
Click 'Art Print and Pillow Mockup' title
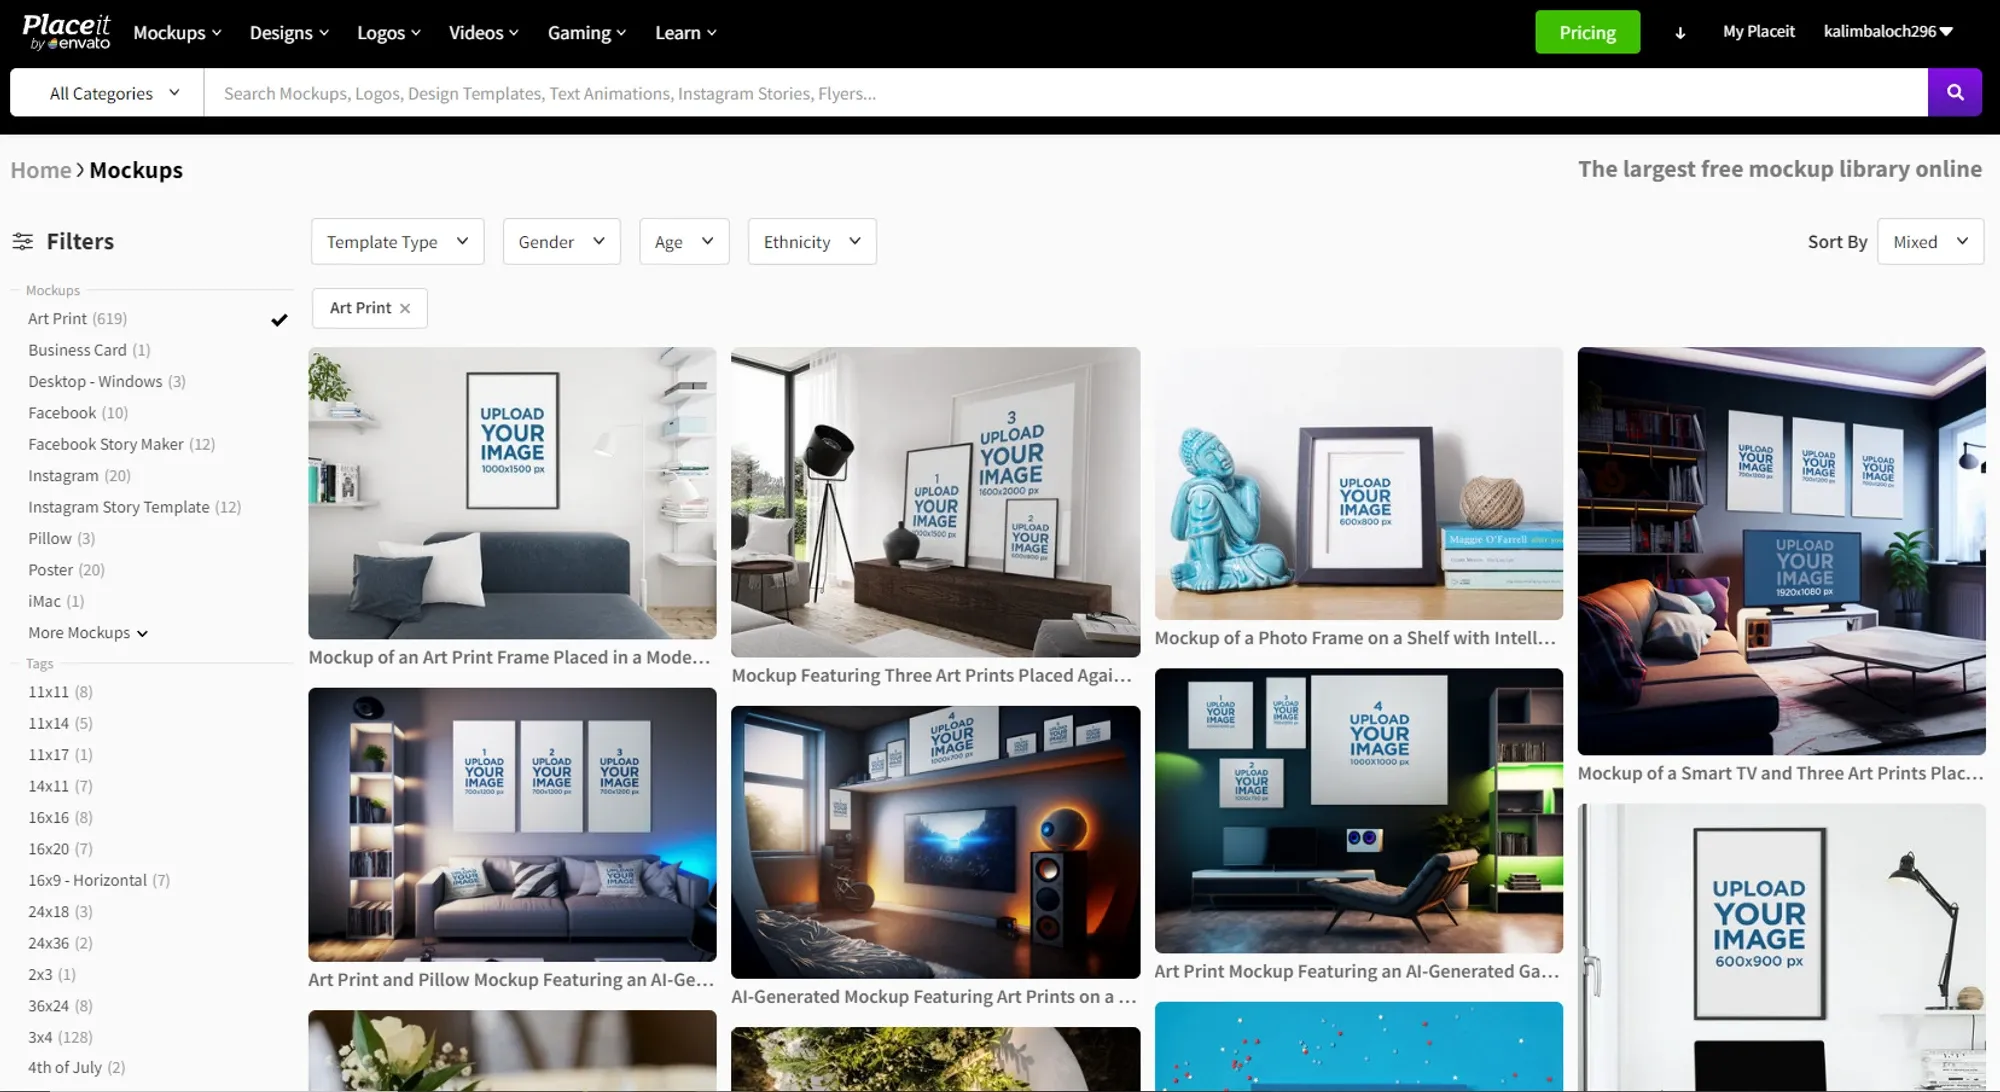click(511, 980)
